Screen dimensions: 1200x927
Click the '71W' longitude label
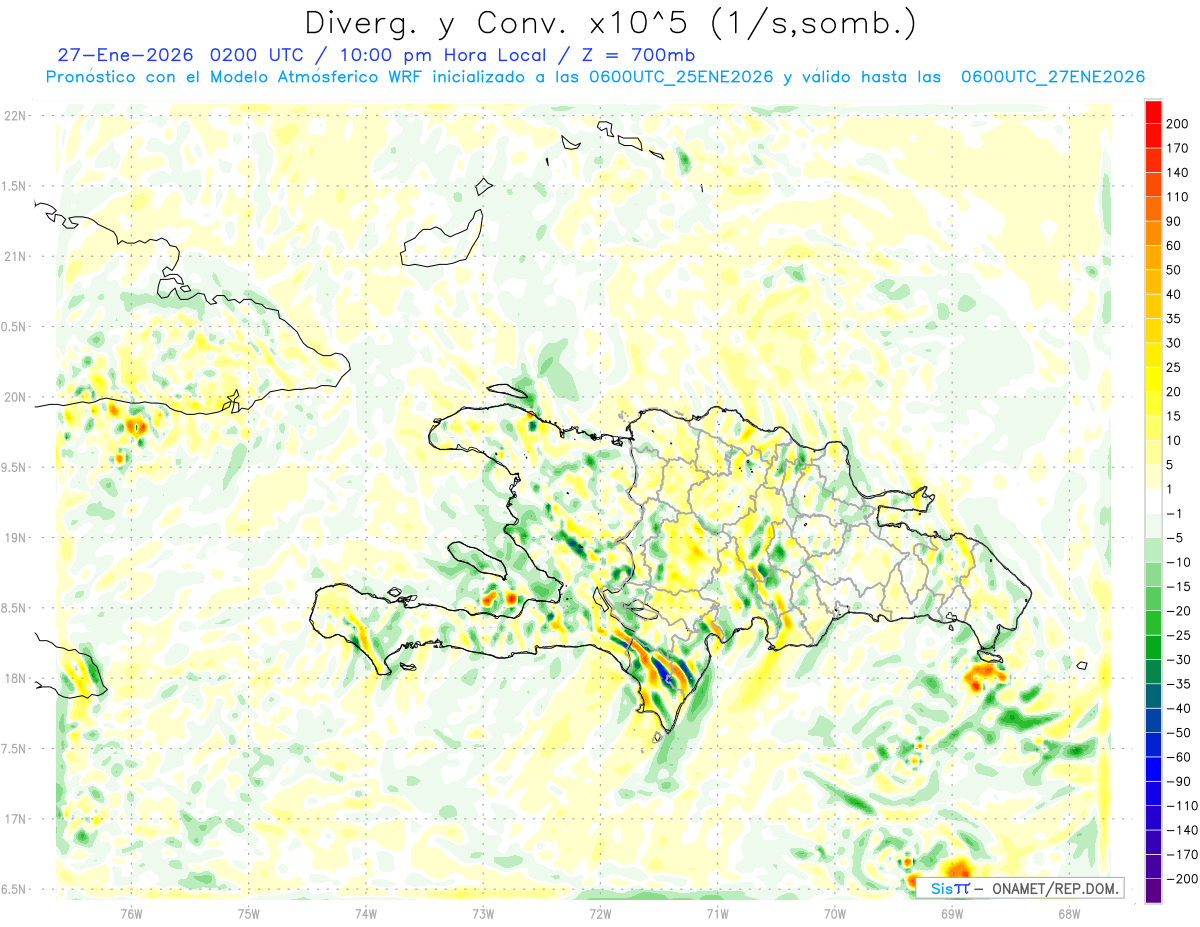(x=717, y=913)
